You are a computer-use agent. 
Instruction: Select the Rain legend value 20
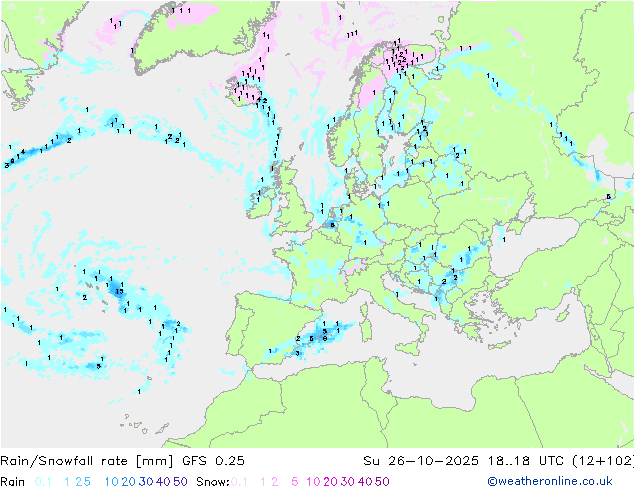(128, 482)
